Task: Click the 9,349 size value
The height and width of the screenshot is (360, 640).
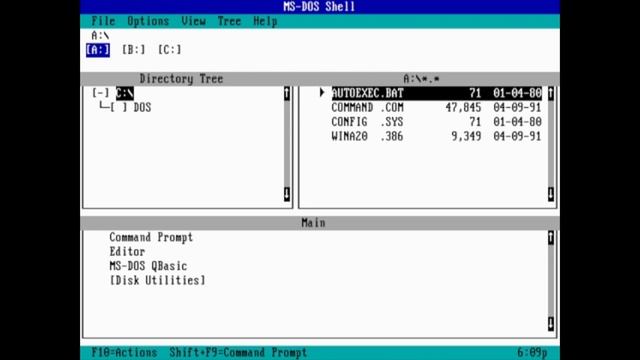Action: (466, 136)
